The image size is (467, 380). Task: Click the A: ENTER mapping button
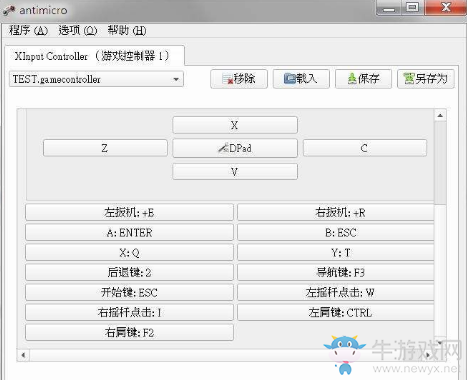(129, 232)
